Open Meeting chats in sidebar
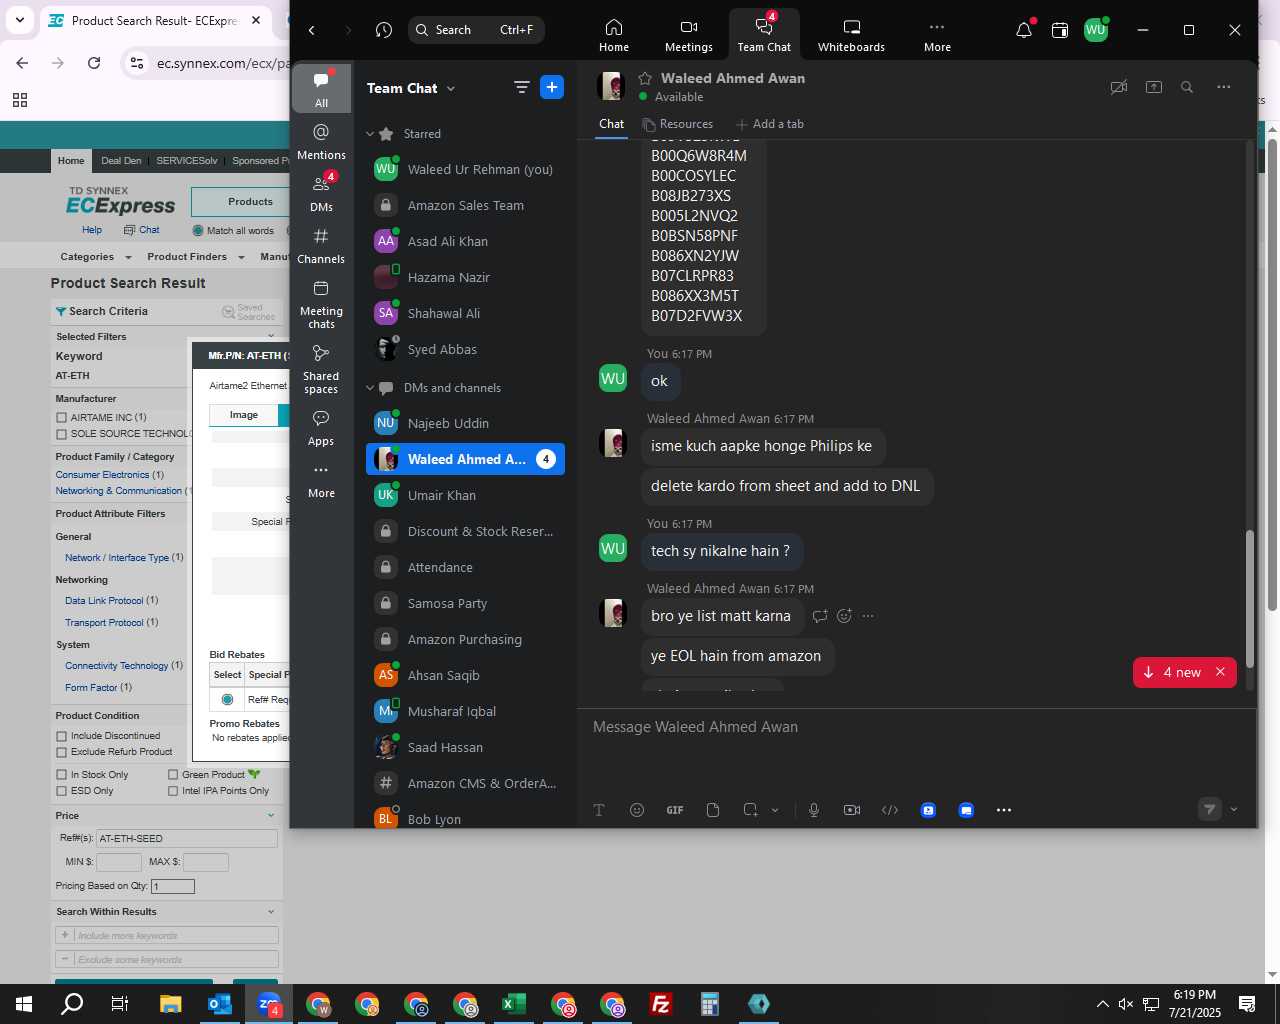Screen dimensions: 1280x1024 pyautogui.click(x=321, y=303)
